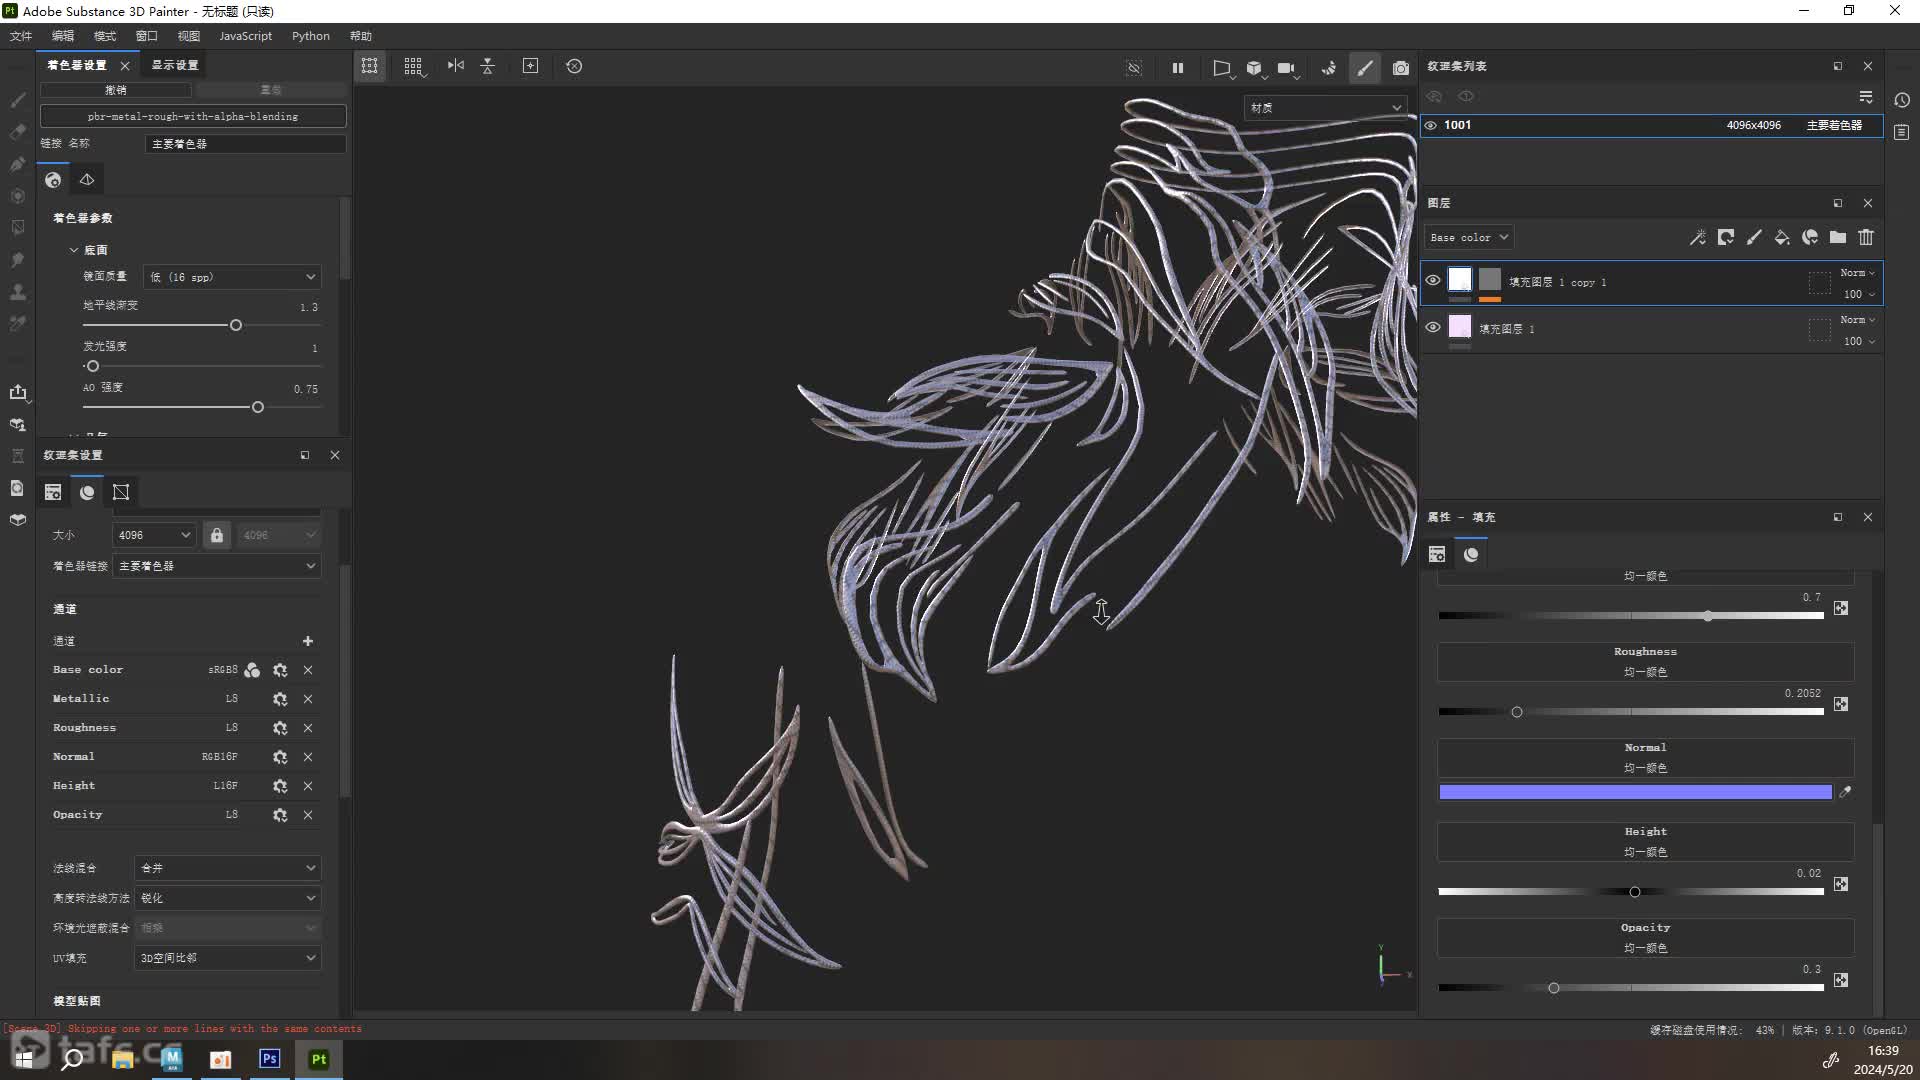Switch to the 显示设置 tab

pyautogui.click(x=175, y=65)
